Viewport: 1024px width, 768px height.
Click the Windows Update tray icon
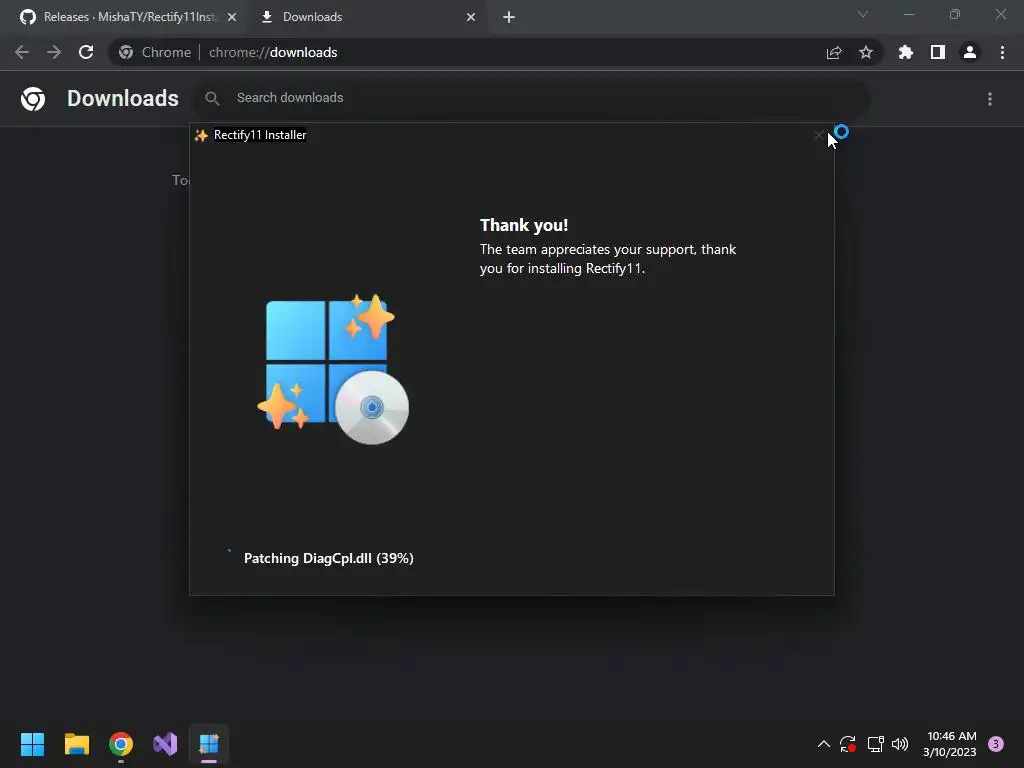click(x=848, y=744)
